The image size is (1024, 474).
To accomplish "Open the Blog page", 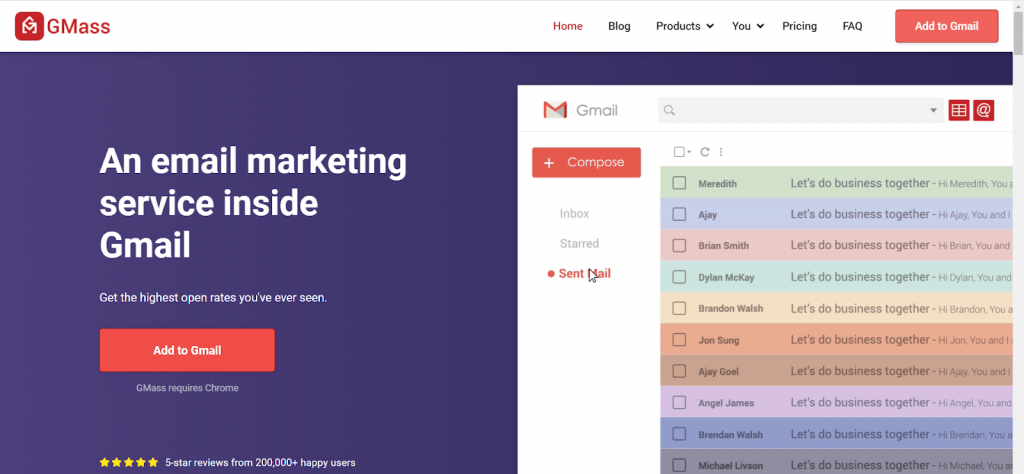I will click(619, 26).
